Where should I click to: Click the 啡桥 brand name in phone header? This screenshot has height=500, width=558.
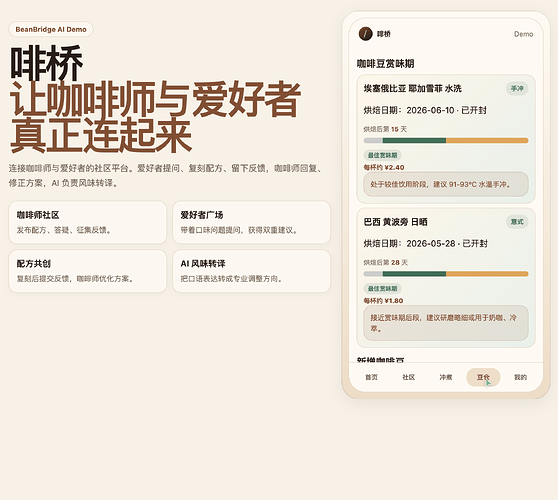[x=384, y=34]
